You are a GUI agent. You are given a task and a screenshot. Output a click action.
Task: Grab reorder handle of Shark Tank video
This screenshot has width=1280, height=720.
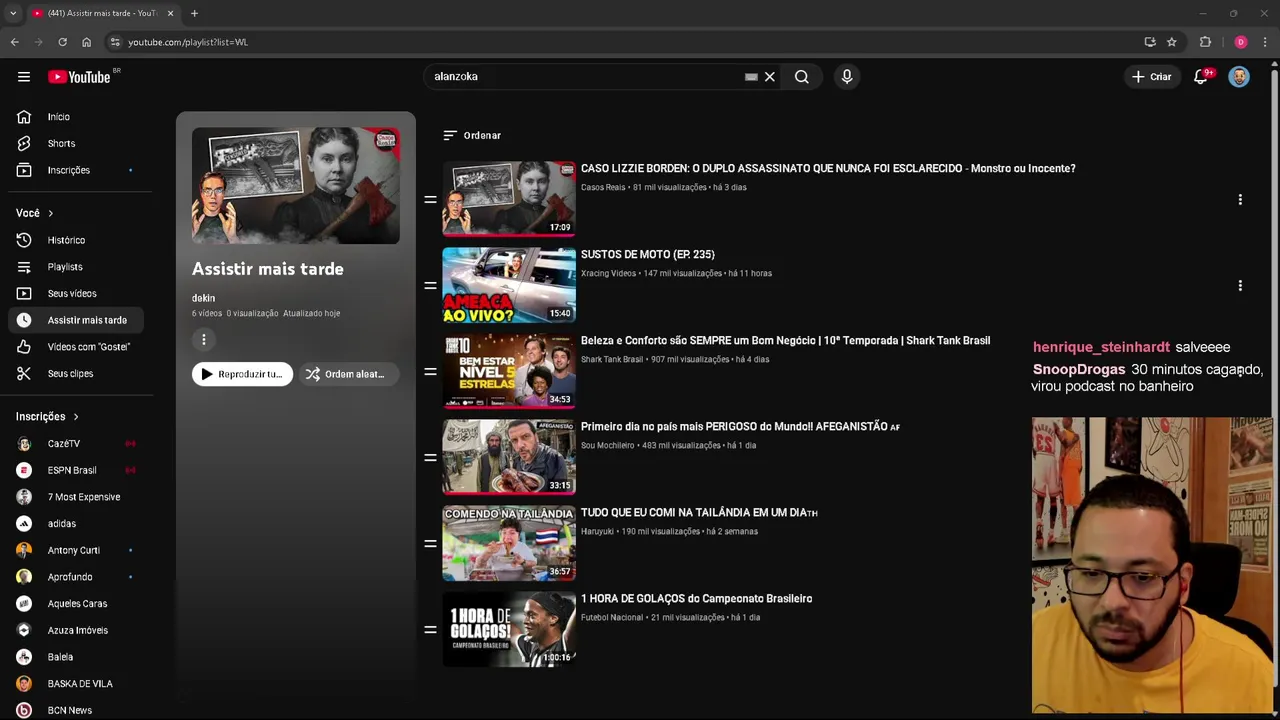coord(430,372)
